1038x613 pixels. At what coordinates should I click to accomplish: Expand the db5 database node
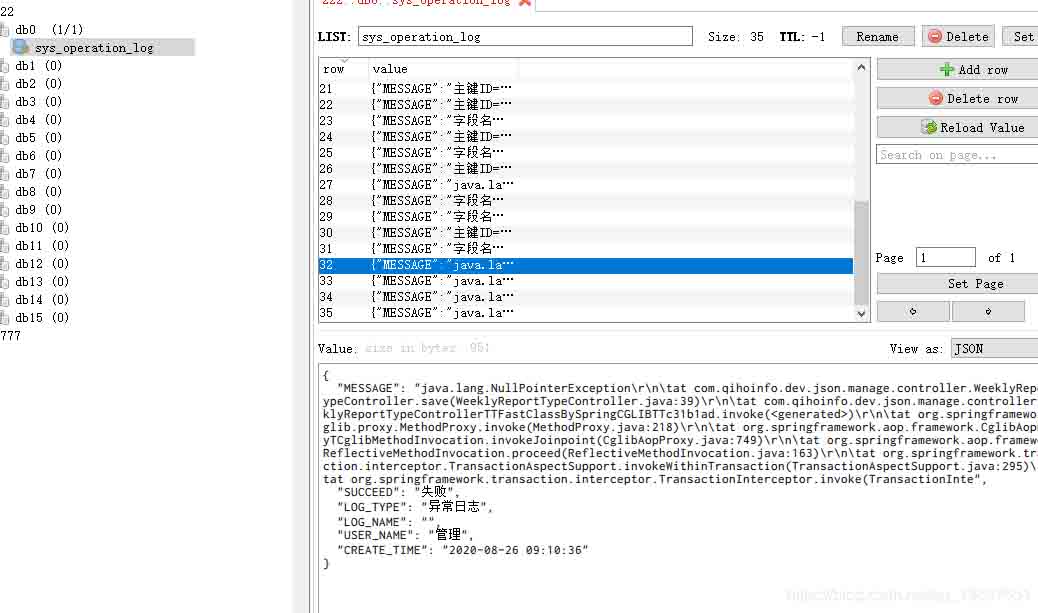pyautogui.click(x=4, y=137)
